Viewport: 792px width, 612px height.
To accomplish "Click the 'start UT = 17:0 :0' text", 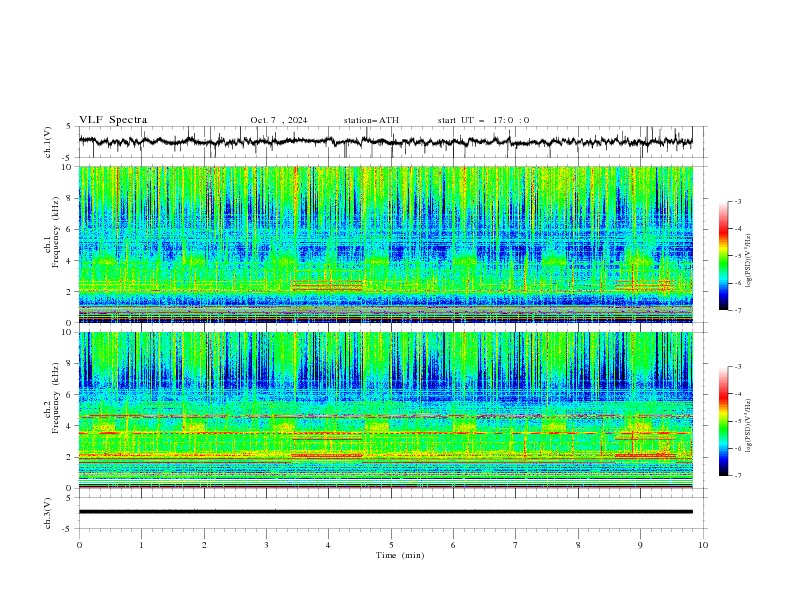I will point(483,120).
